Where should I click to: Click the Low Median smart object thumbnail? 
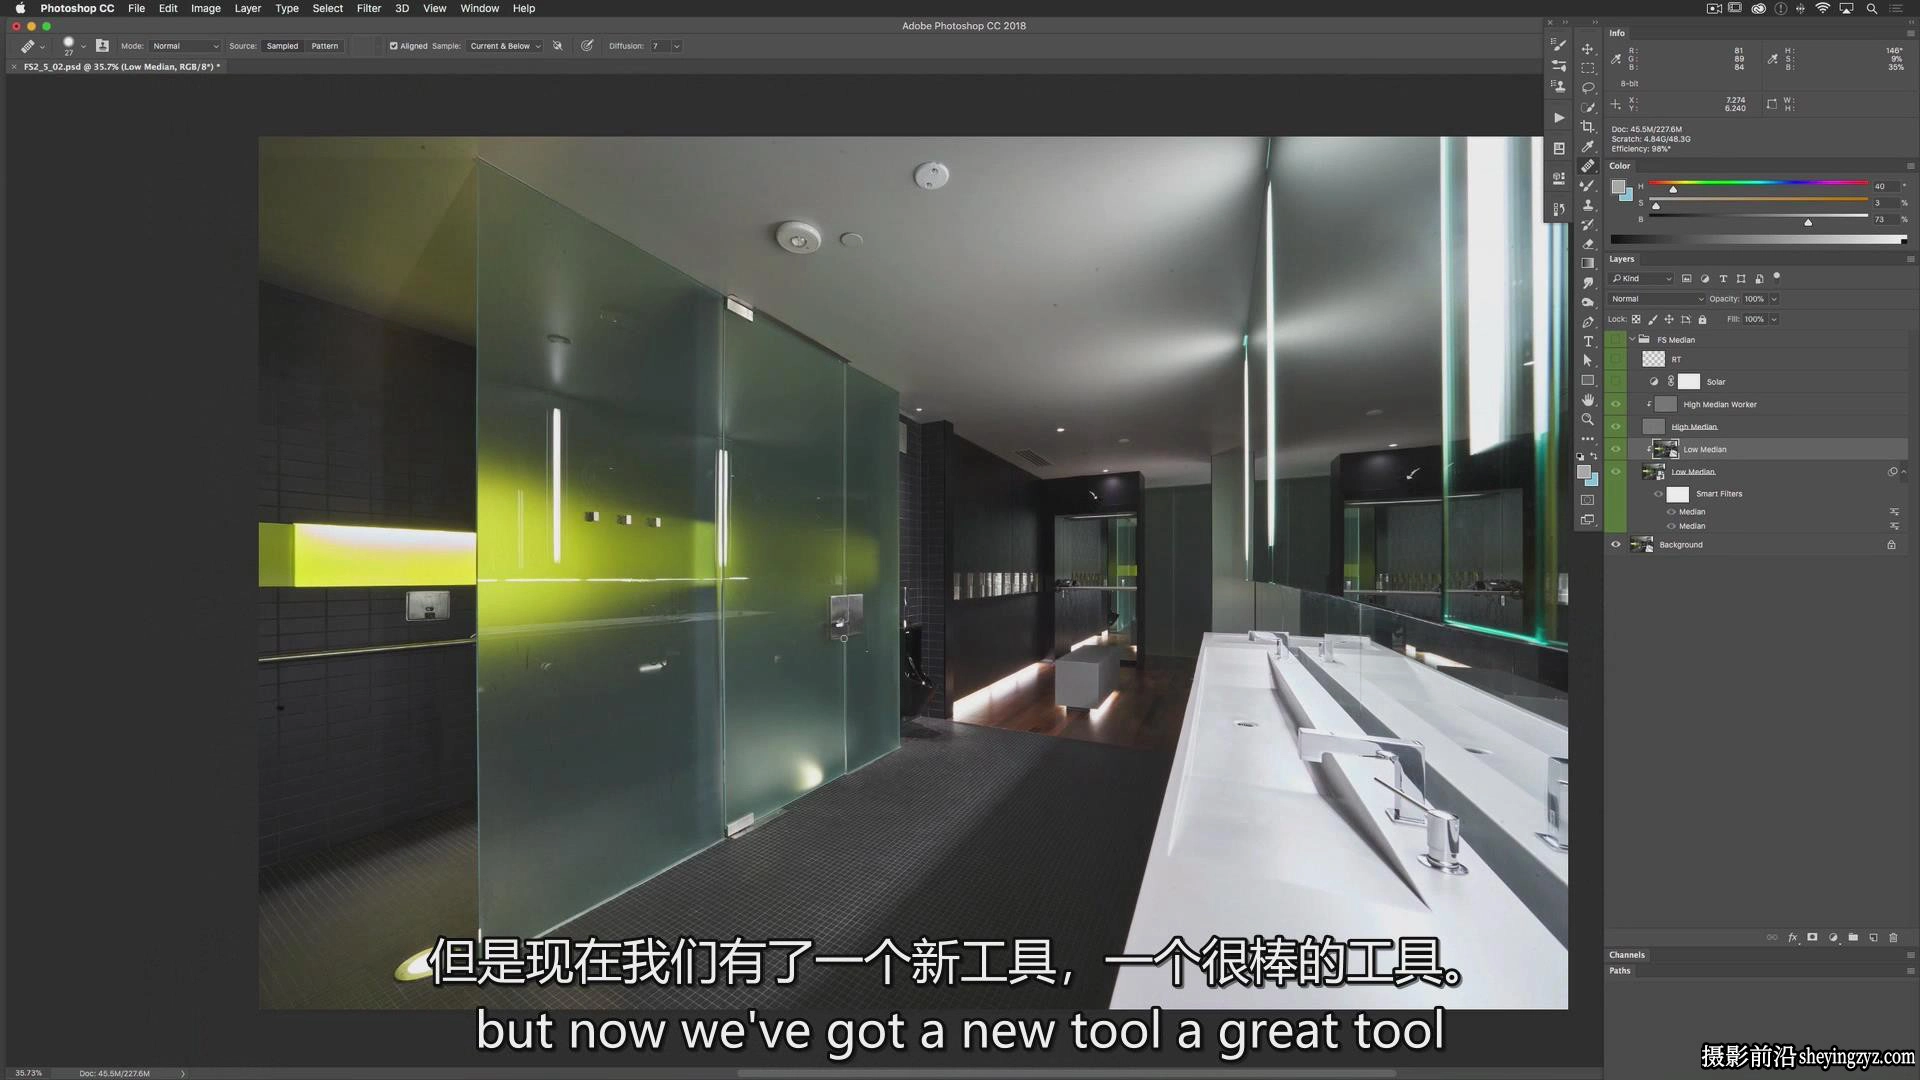[1654, 472]
